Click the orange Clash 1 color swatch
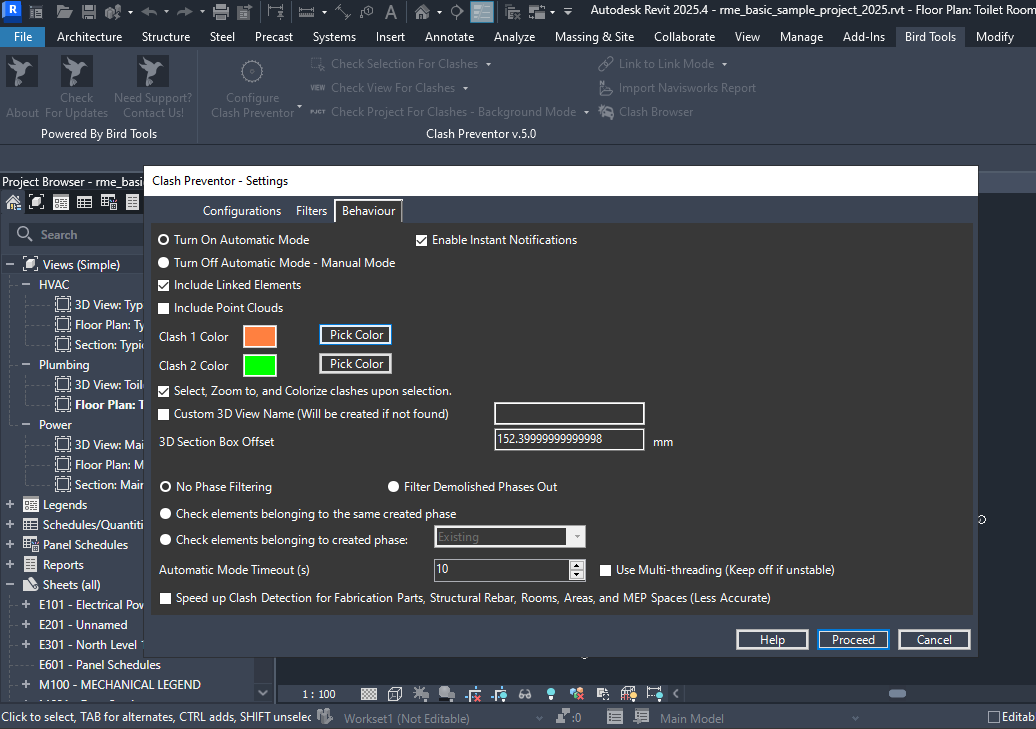This screenshot has width=1036, height=729. tap(260, 336)
